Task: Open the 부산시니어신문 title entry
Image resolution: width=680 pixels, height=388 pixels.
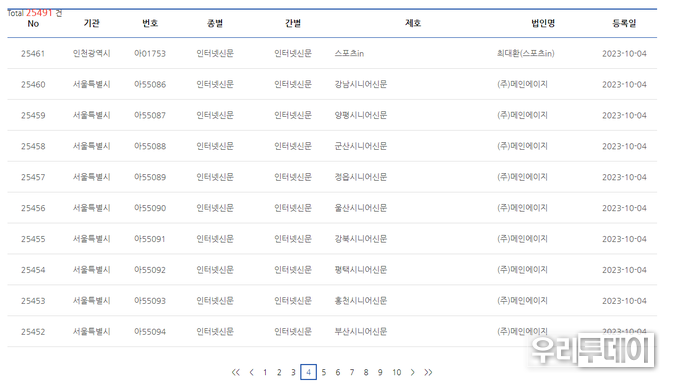Action: 361,332
